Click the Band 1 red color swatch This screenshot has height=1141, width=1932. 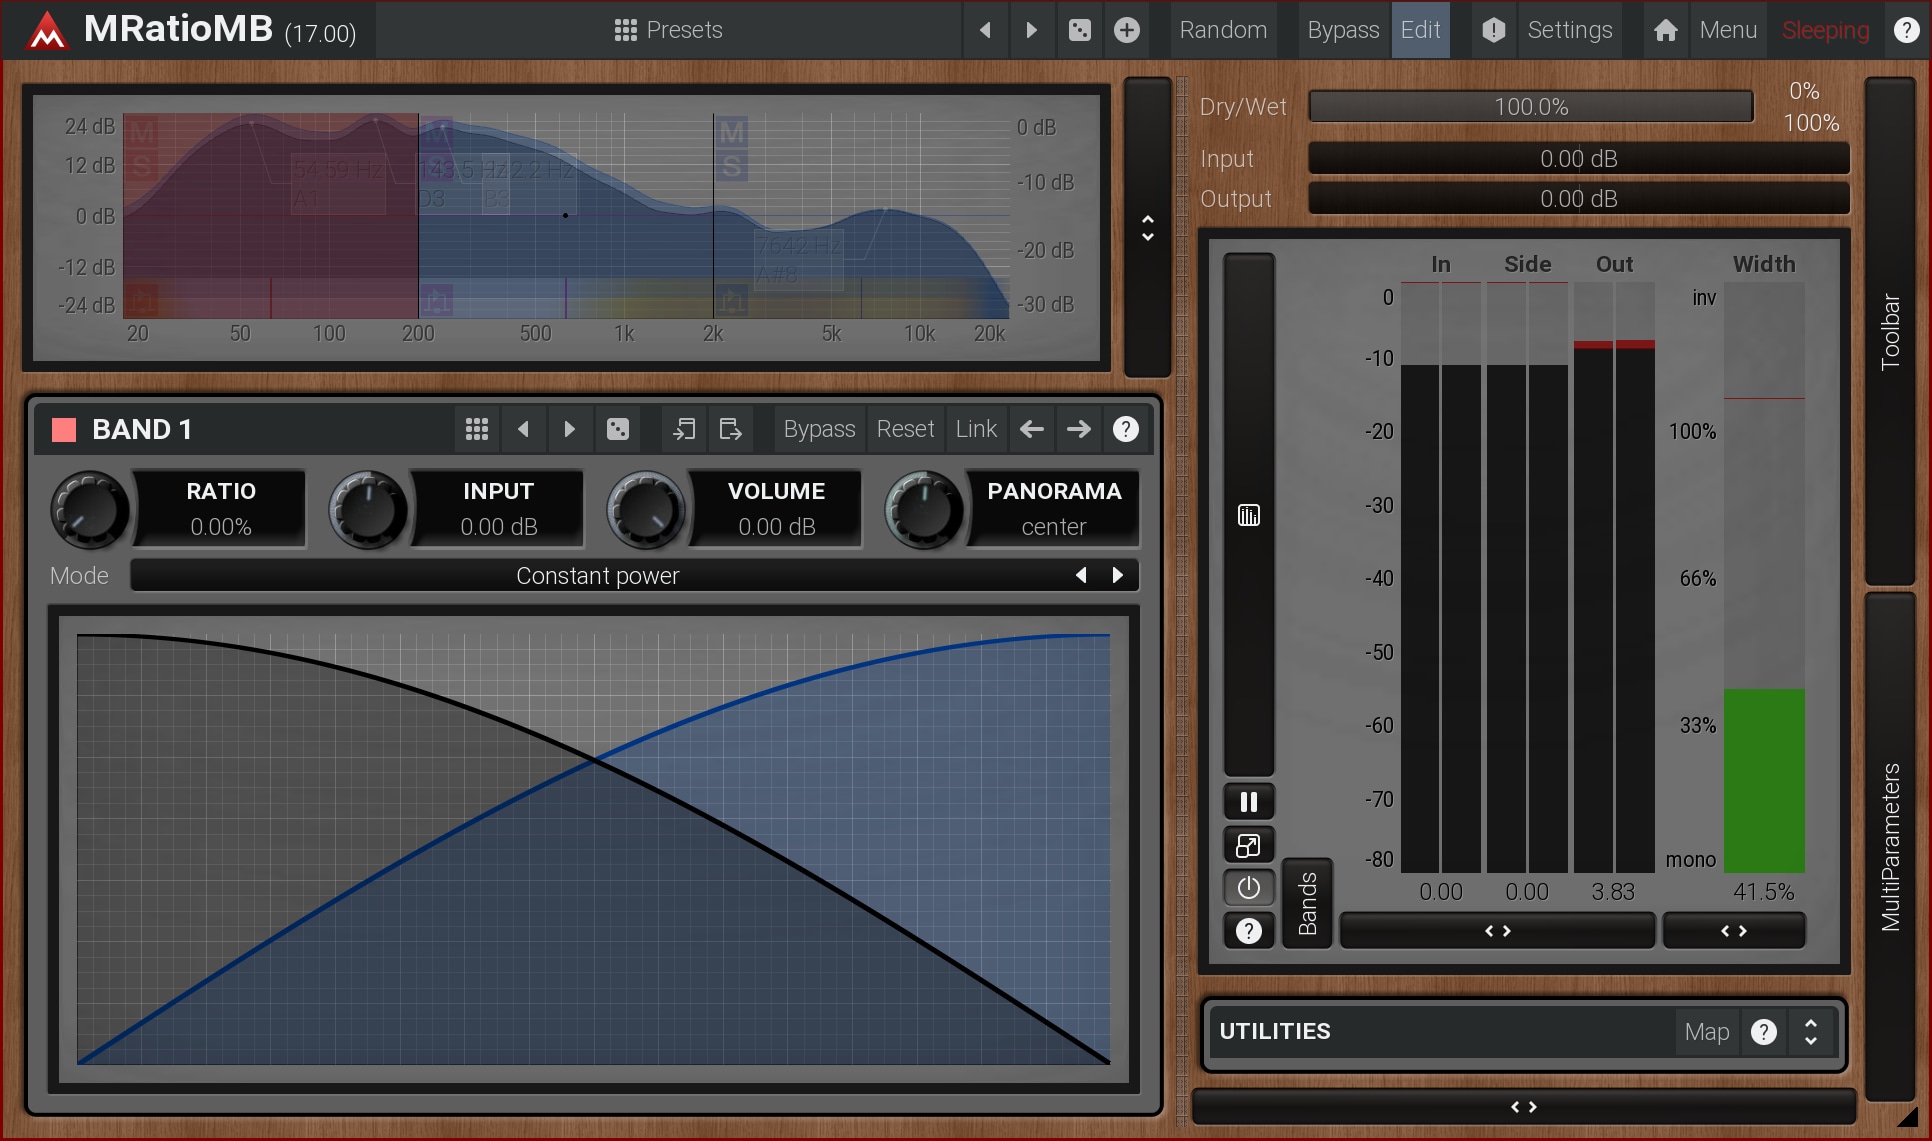(x=64, y=430)
